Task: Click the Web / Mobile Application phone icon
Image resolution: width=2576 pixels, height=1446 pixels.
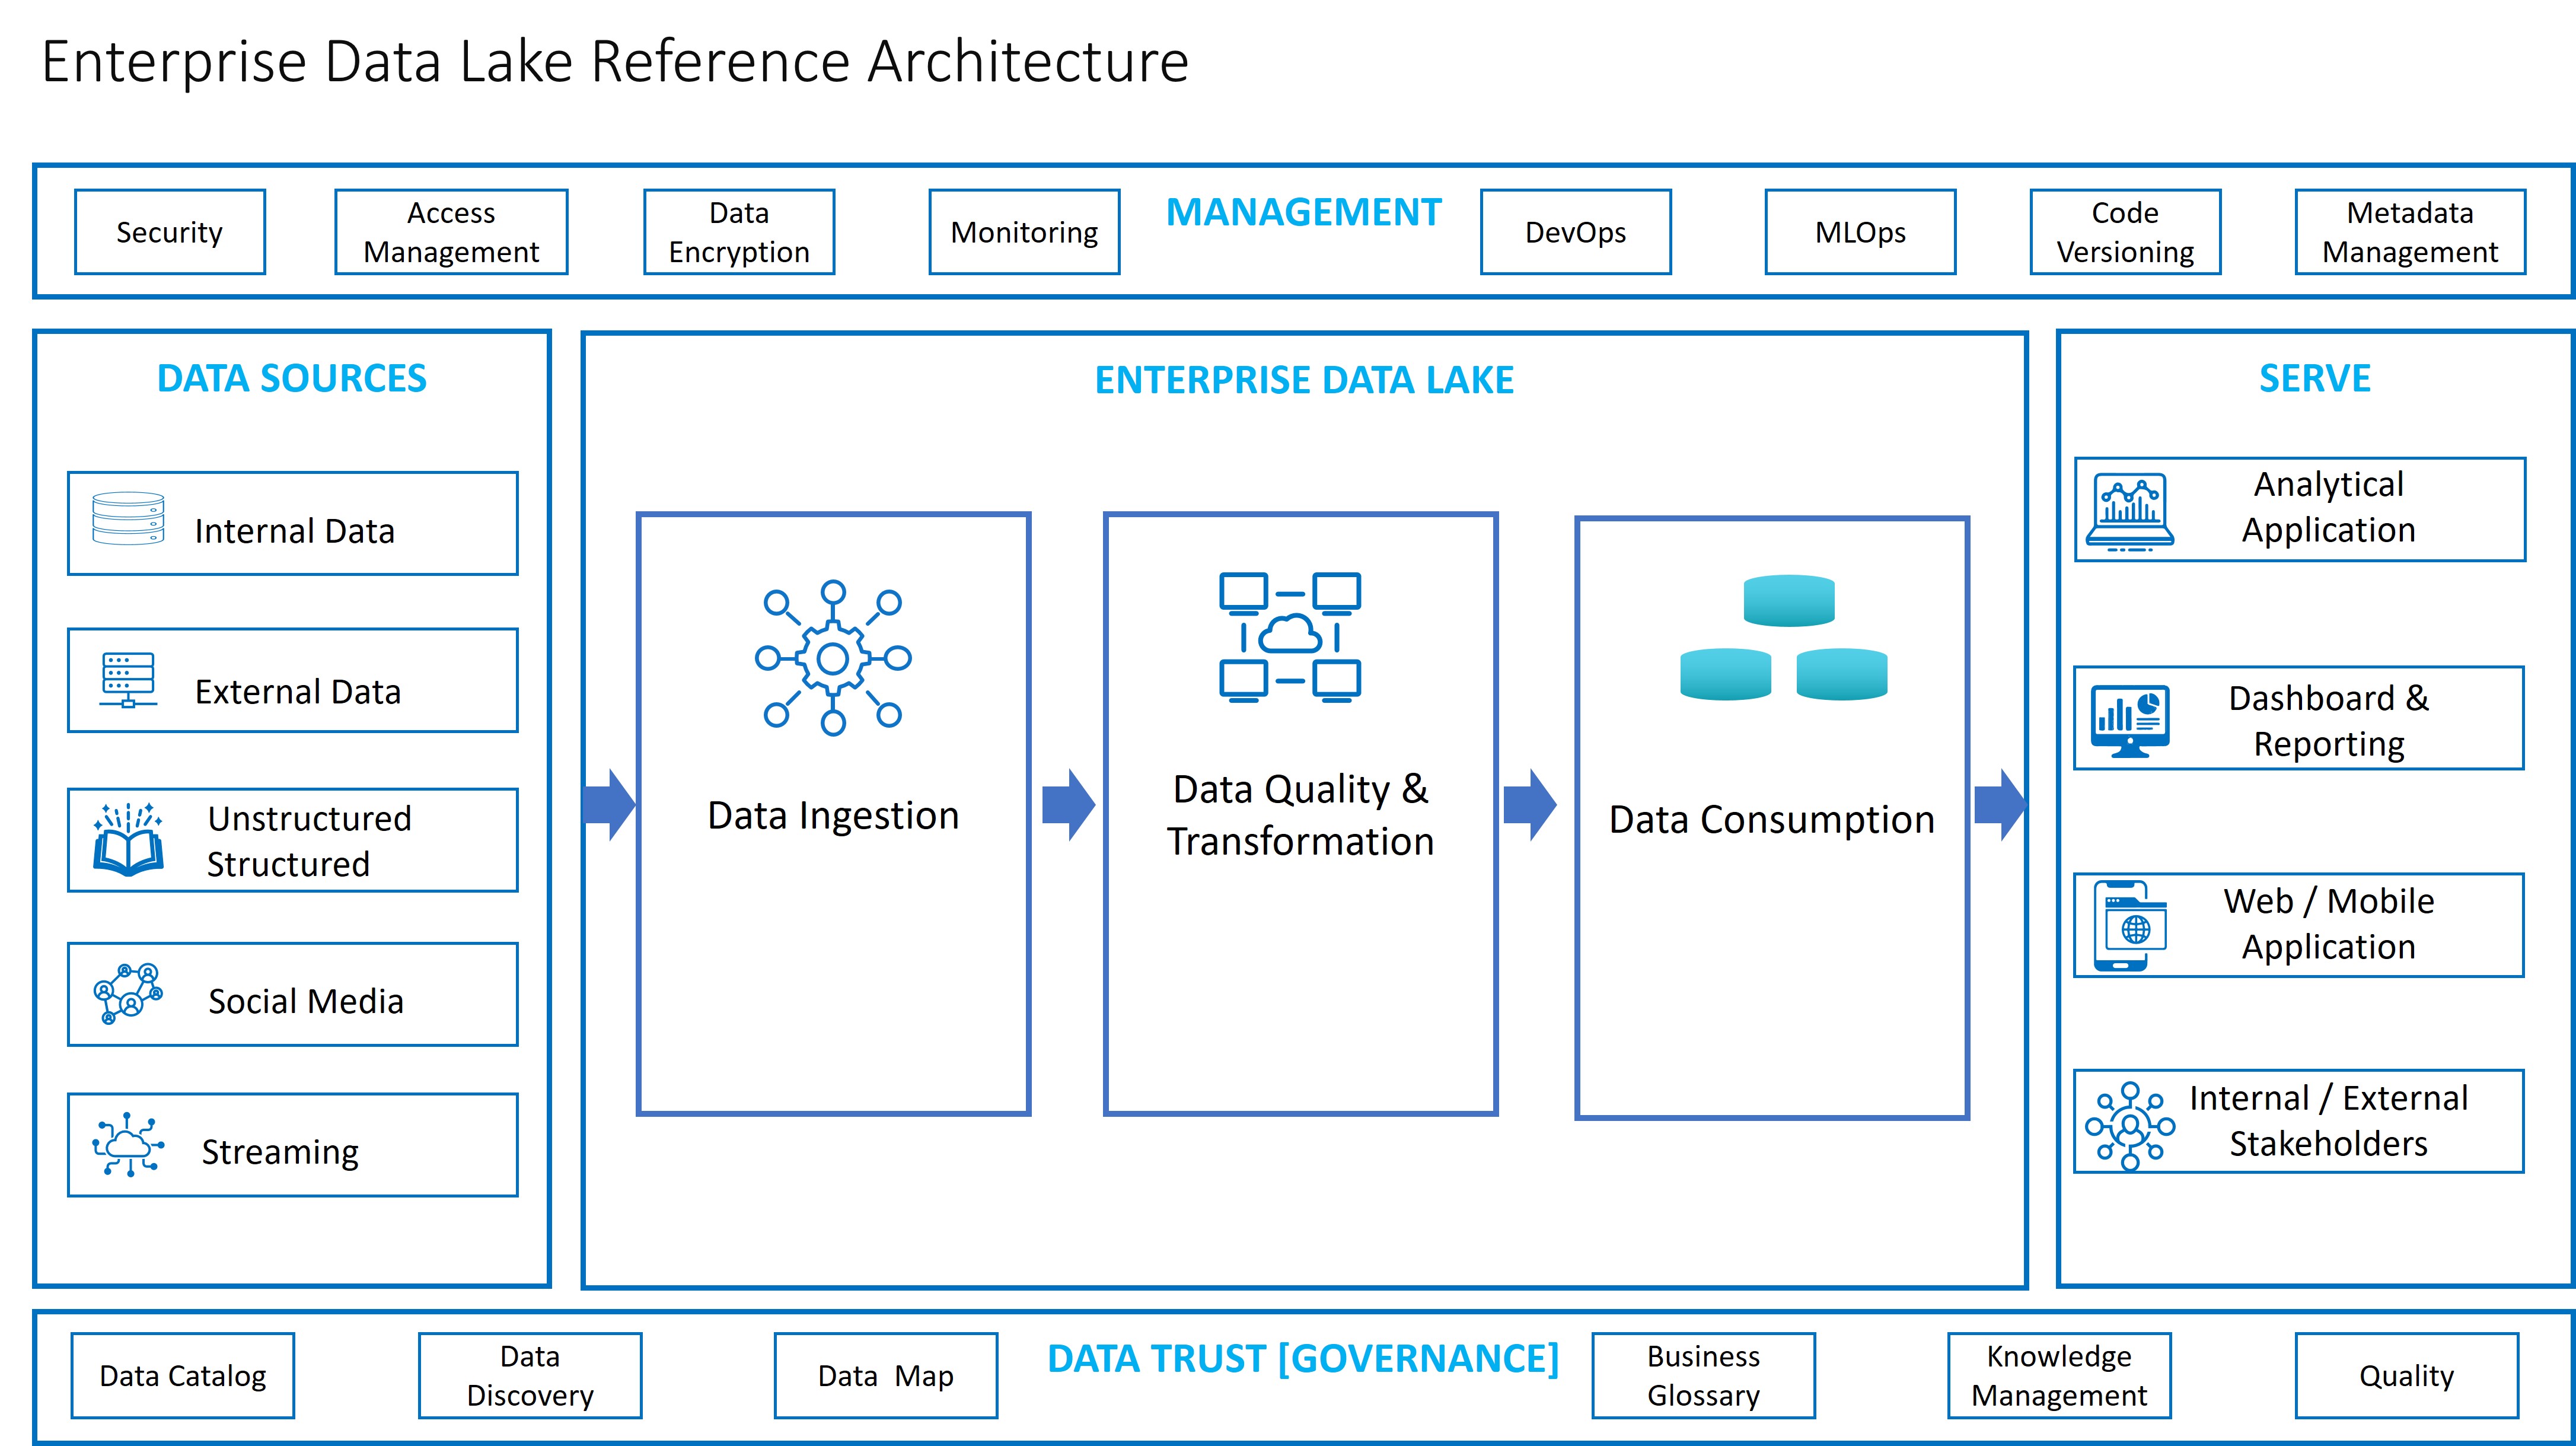Action: (x=2130, y=926)
